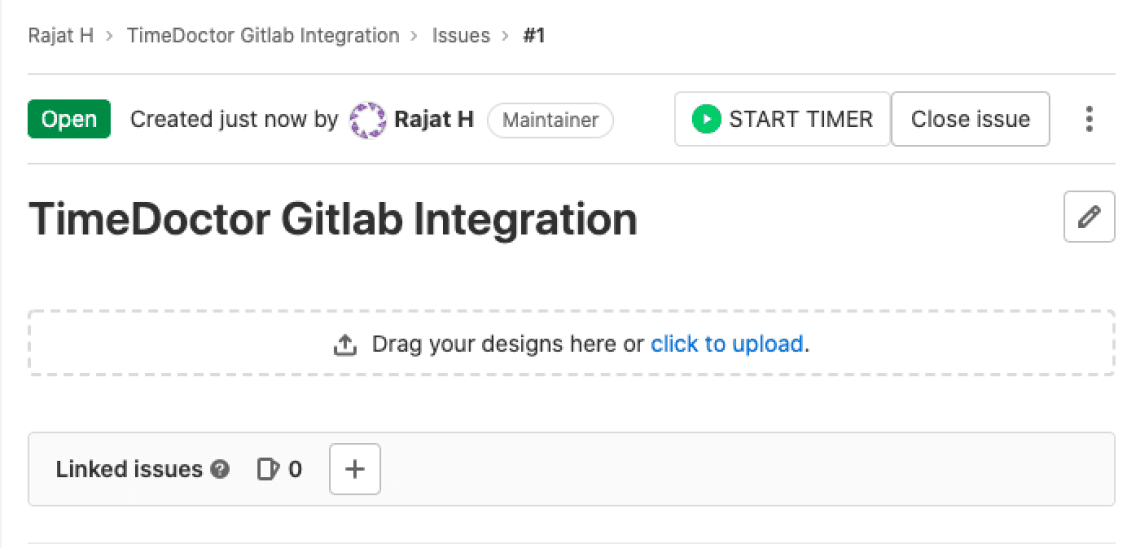The height and width of the screenshot is (549, 1140).
Task: Click the "click to upload" link
Action: point(727,345)
